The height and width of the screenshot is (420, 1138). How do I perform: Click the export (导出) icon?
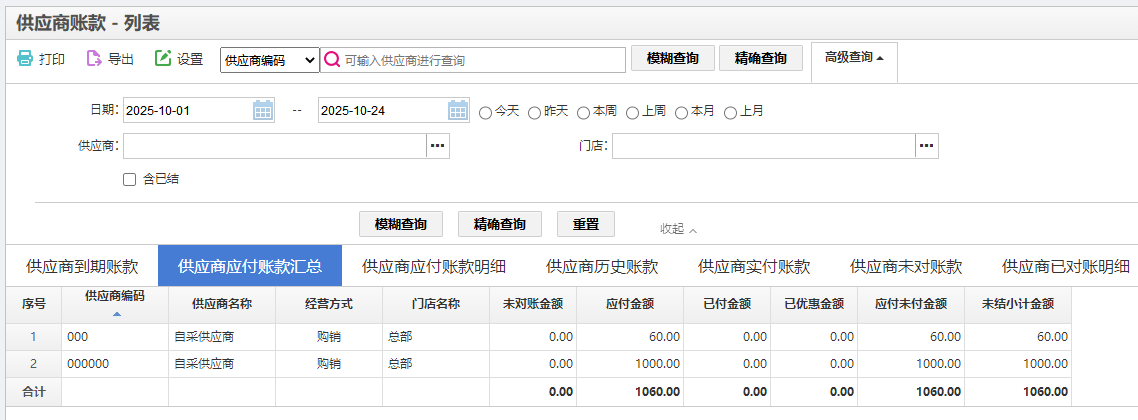pos(94,59)
